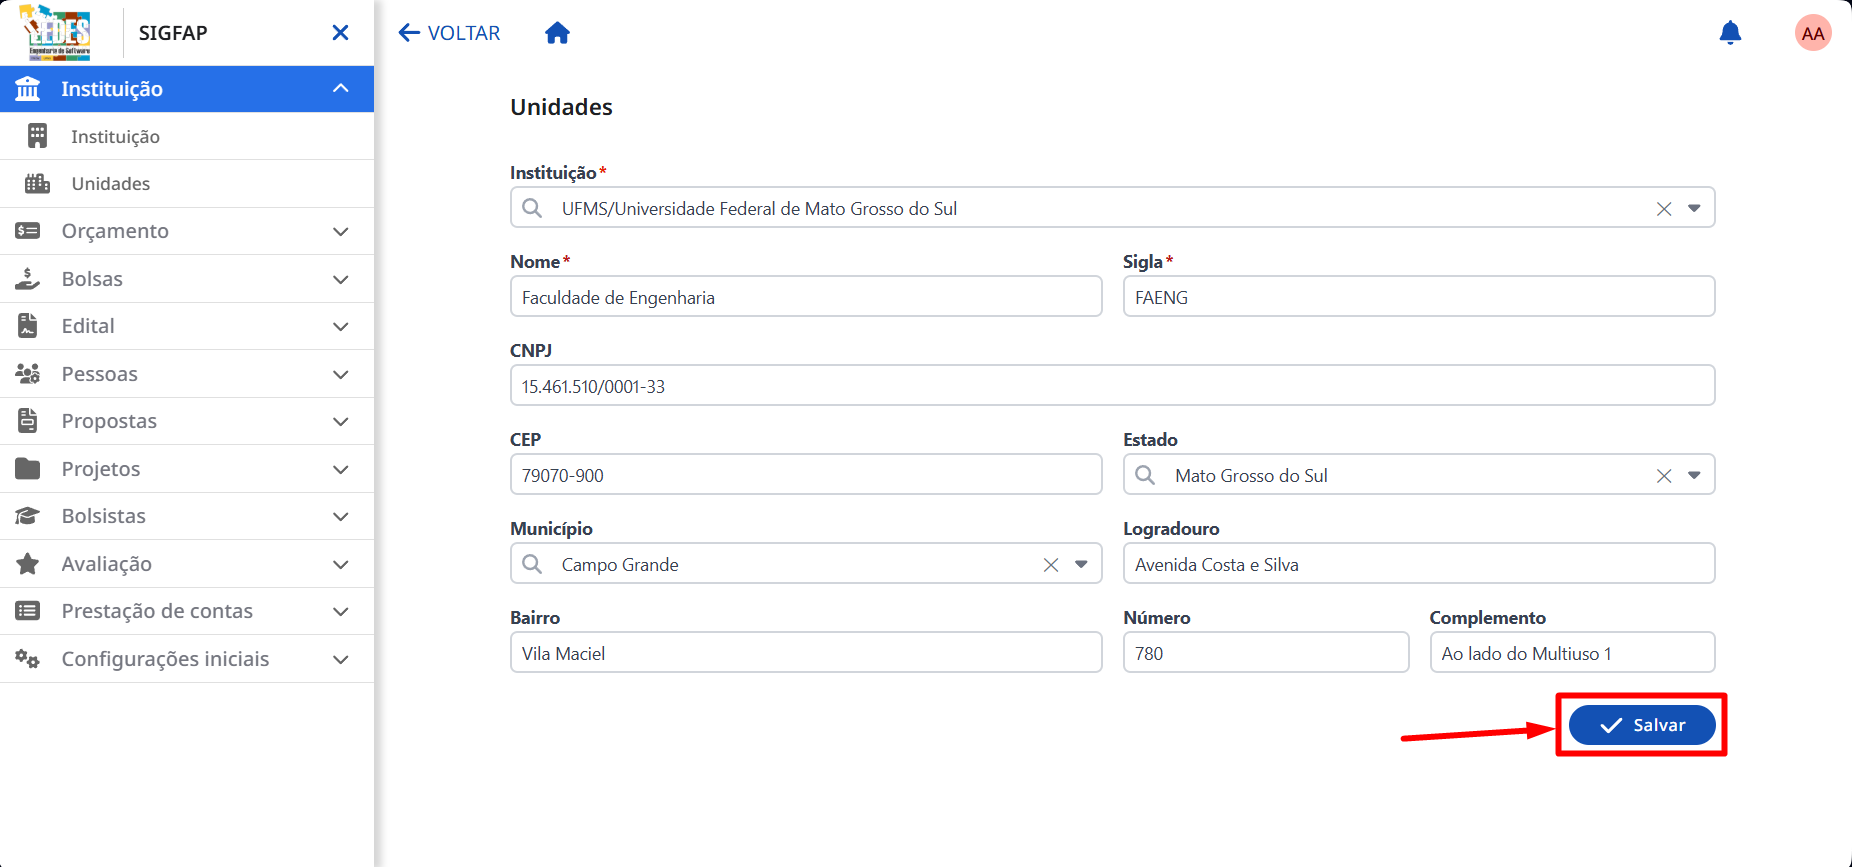Click the Sigla text field
This screenshot has height=867, width=1852.
tap(1419, 296)
